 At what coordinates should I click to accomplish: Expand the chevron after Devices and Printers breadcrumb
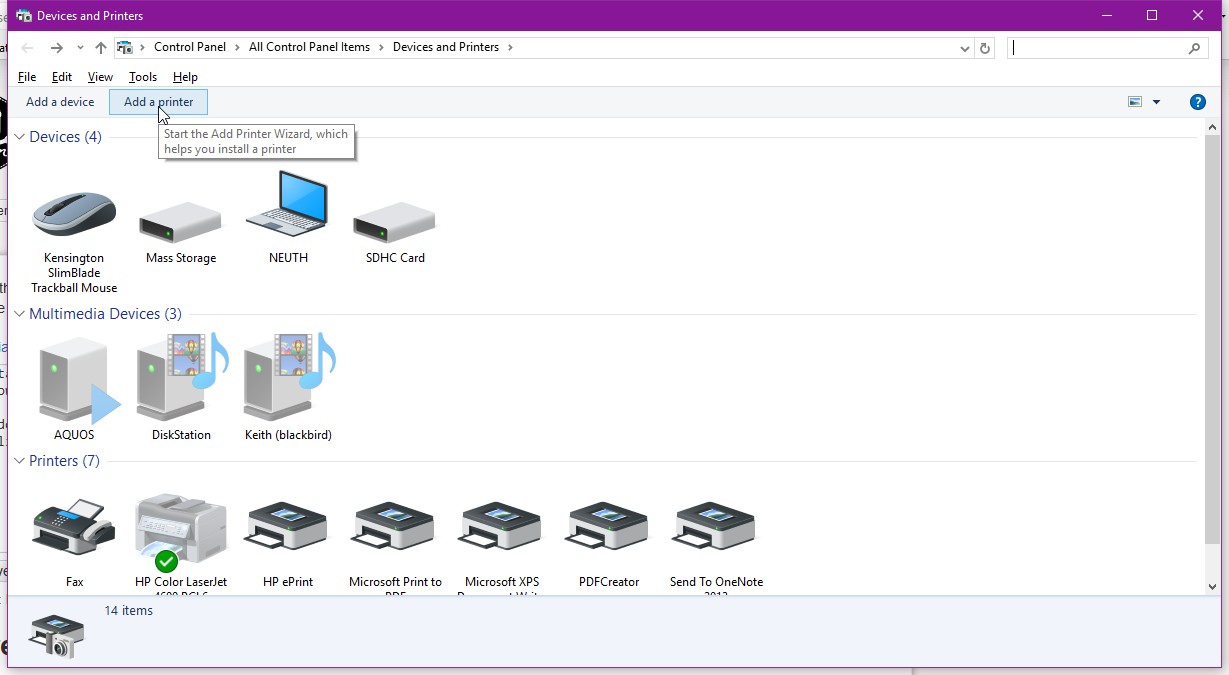click(x=510, y=47)
